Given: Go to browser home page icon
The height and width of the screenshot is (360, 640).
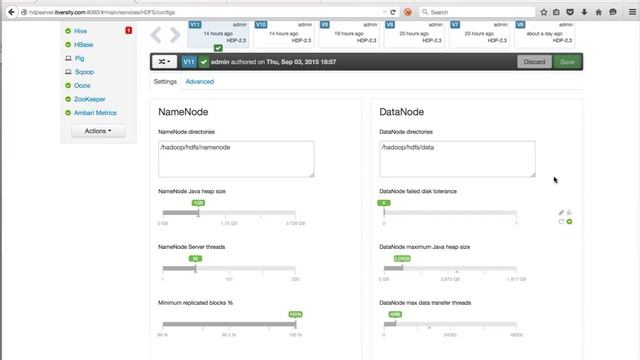Looking at the screenshot, I should (x=598, y=12).
